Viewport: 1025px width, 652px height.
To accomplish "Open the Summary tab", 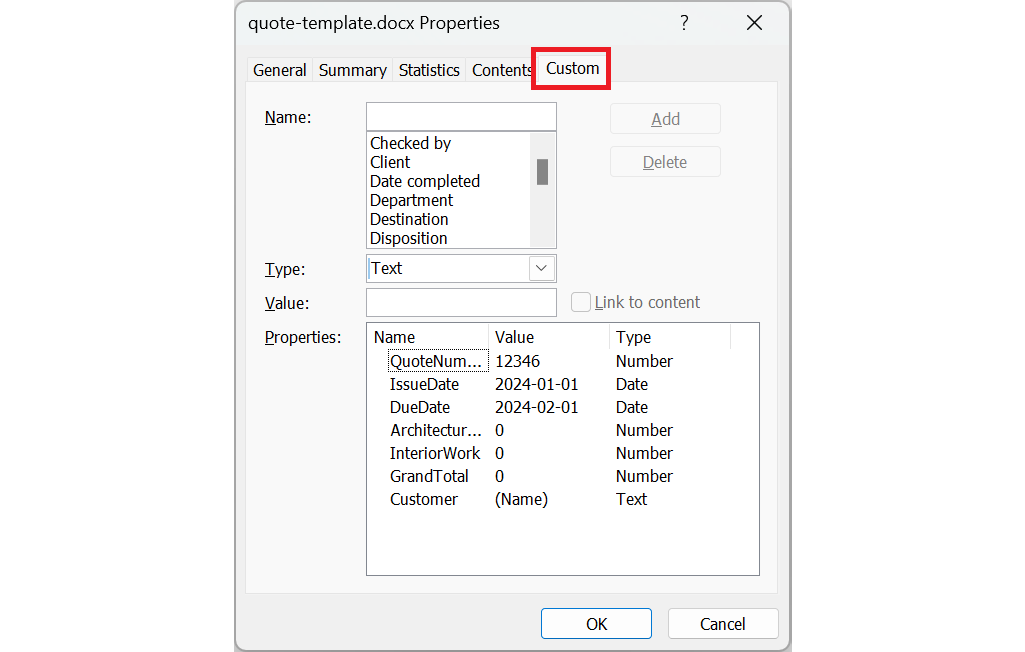I will click(x=352, y=70).
